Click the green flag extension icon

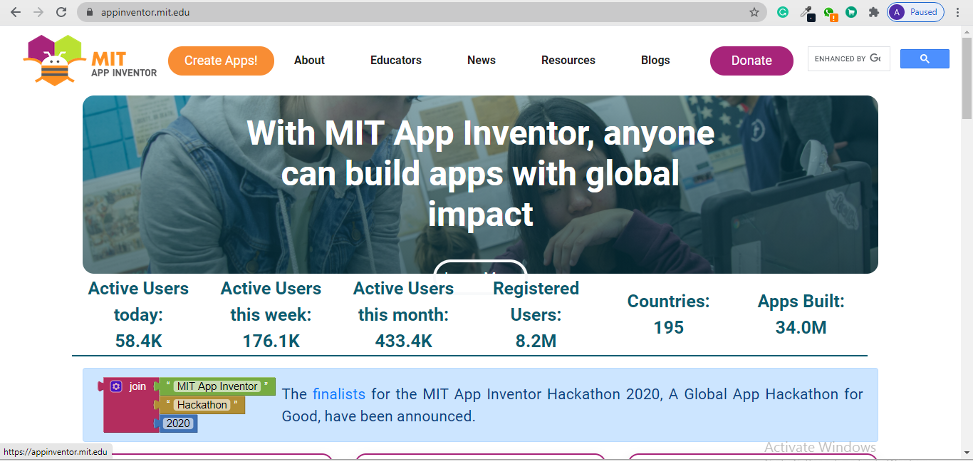852,12
